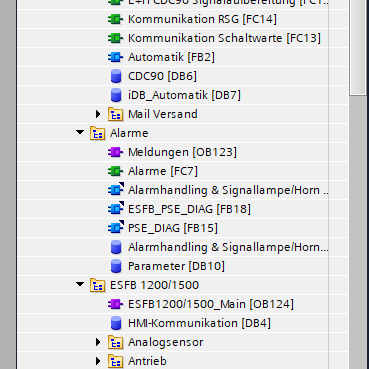Viewport: 369px width, 369px height.
Task: Expand the Antrieb group
Action: [x=98, y=361]
